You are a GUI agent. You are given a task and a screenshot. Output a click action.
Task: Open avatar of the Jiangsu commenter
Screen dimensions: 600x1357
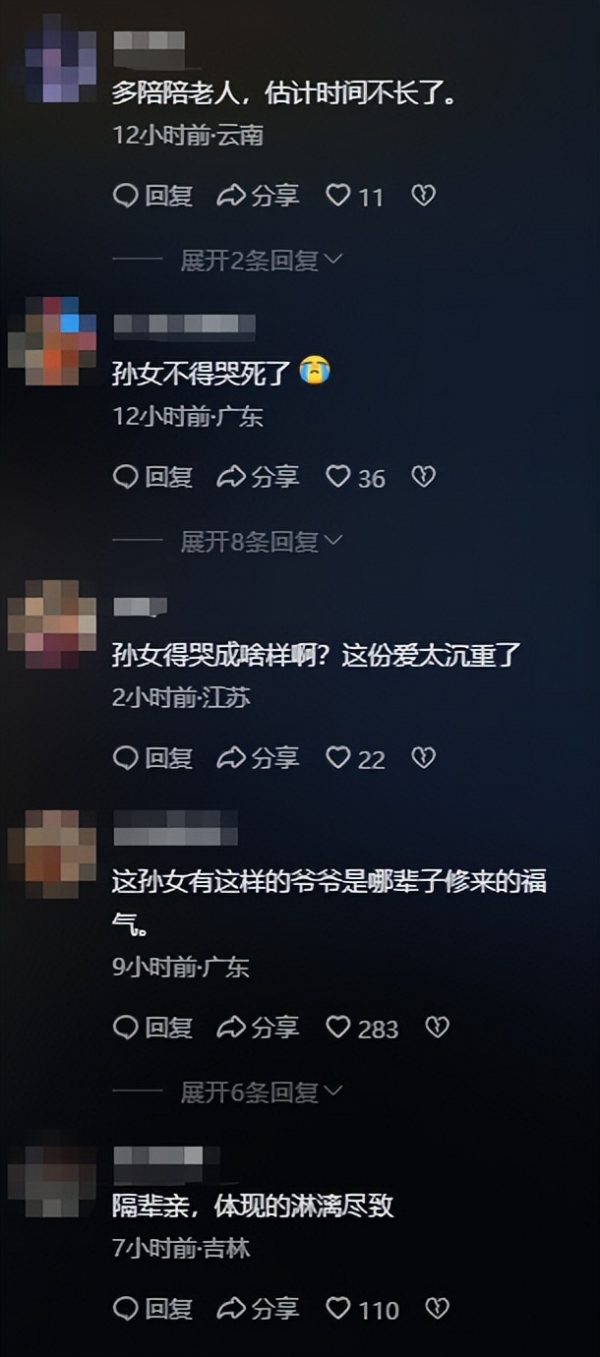(x=51, y=624)
